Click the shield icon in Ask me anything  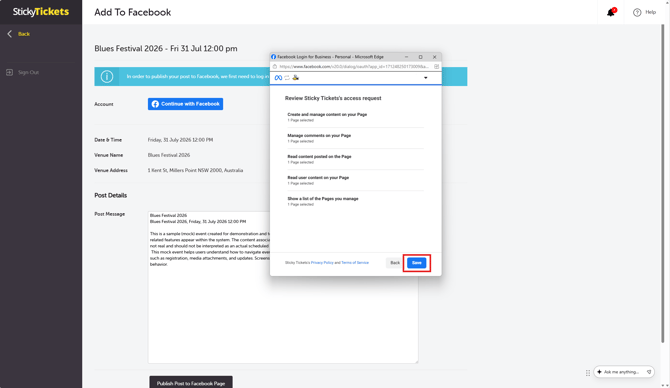[649, 372]
